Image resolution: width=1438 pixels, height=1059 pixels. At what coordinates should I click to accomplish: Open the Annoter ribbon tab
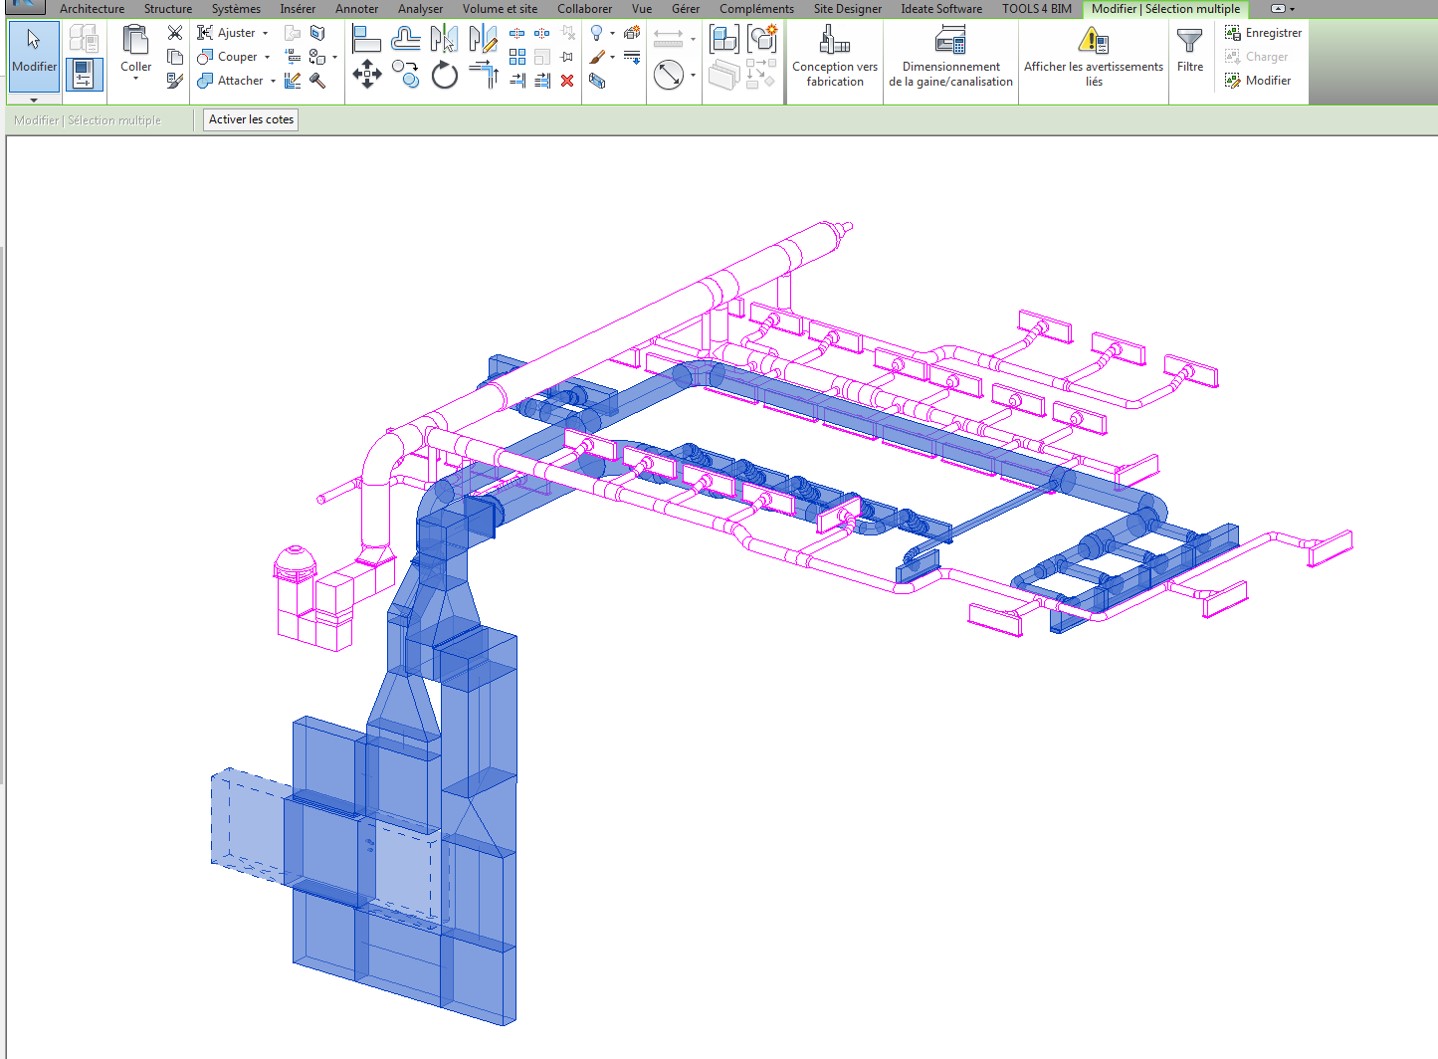pyautogui.click(x=356, y=9)
